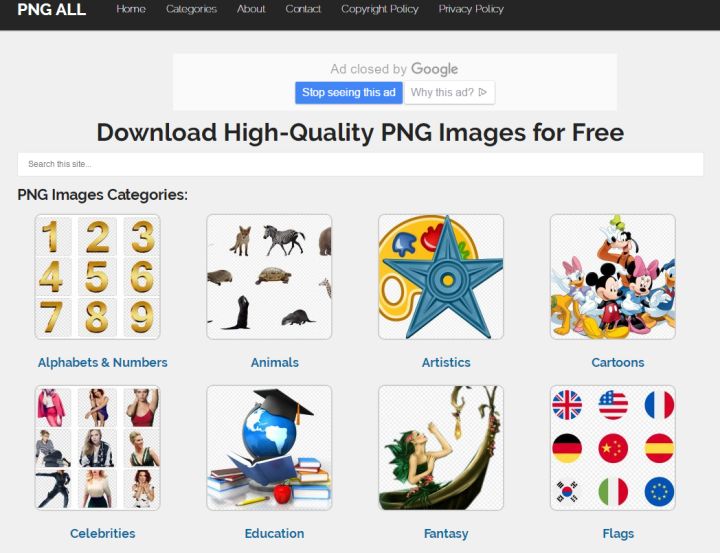Screen dimensions: 720x553
Task: Open the Cartoons Mickey Mouse thumbnail
Action: click(x=613, y=277)
